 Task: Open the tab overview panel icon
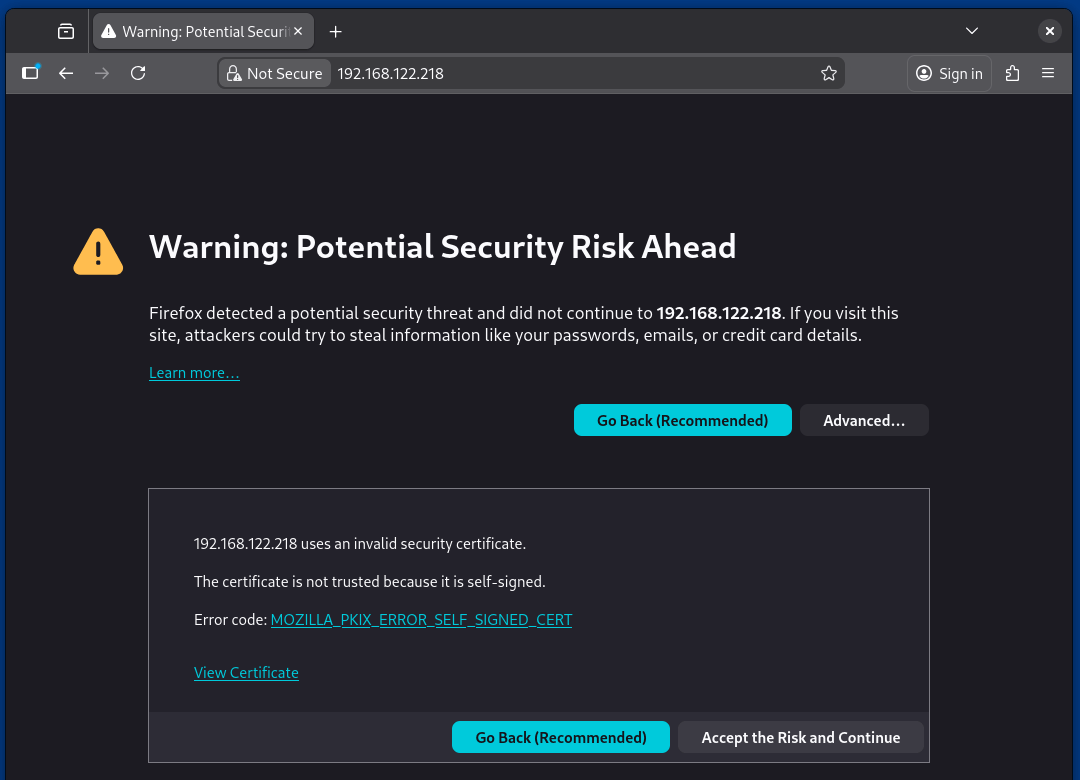click(65, 30)
